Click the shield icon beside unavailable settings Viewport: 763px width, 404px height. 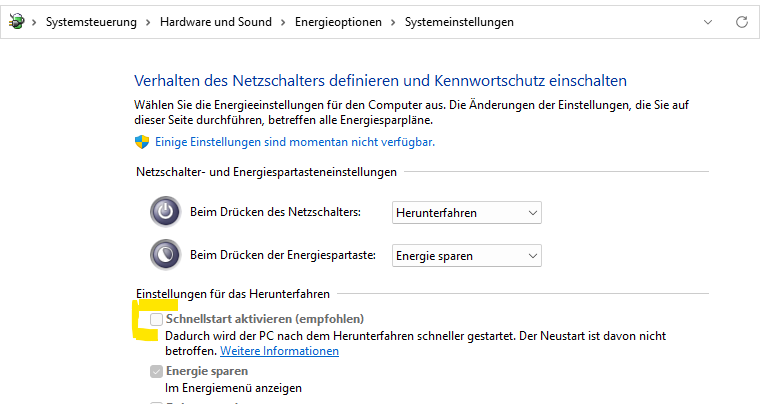point(142,142)
